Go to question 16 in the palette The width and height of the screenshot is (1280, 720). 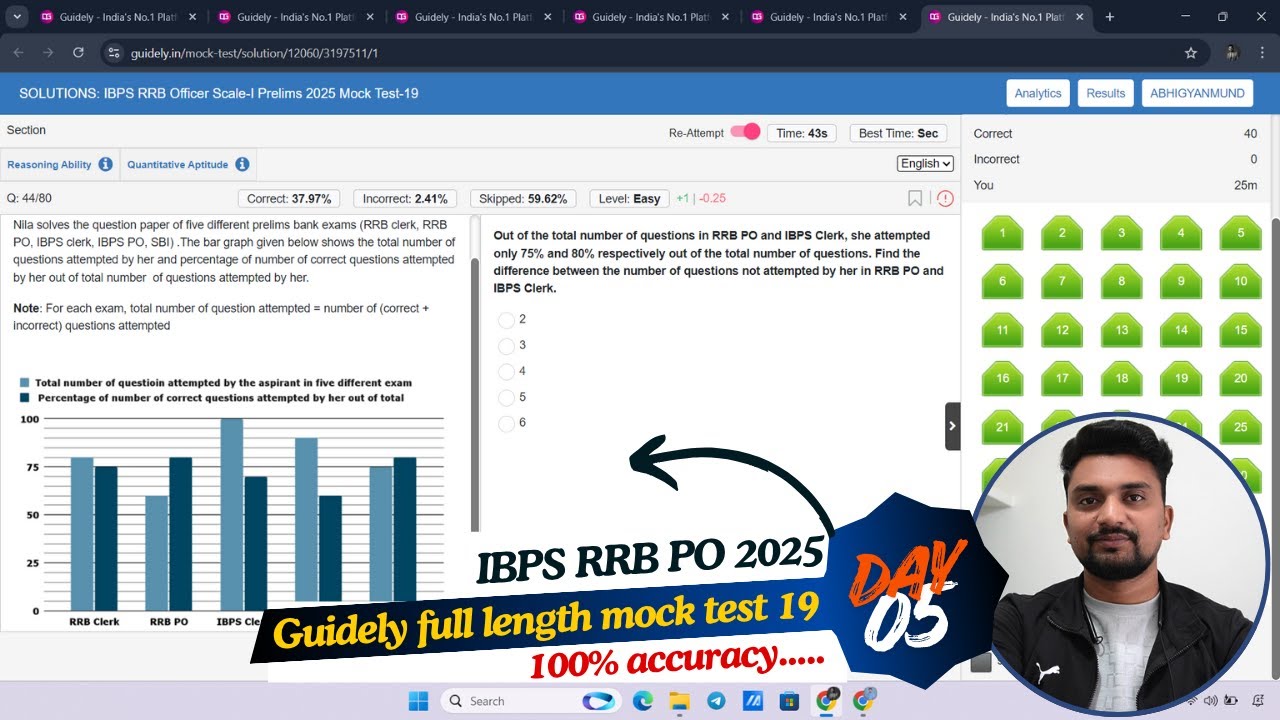point(1002,378)
